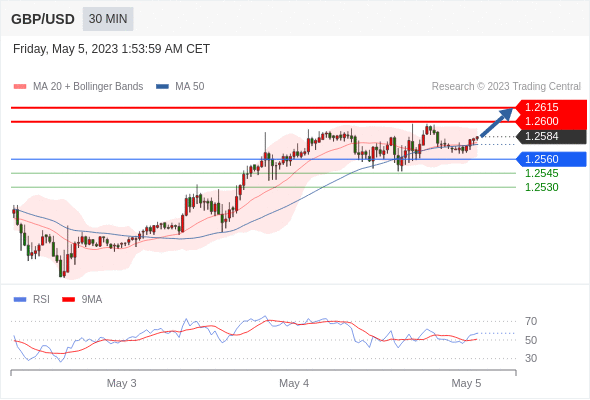Viewport: 590px width, 400px height.
Task: Click the green 1.2545 support label
Action: pos(541,173)
